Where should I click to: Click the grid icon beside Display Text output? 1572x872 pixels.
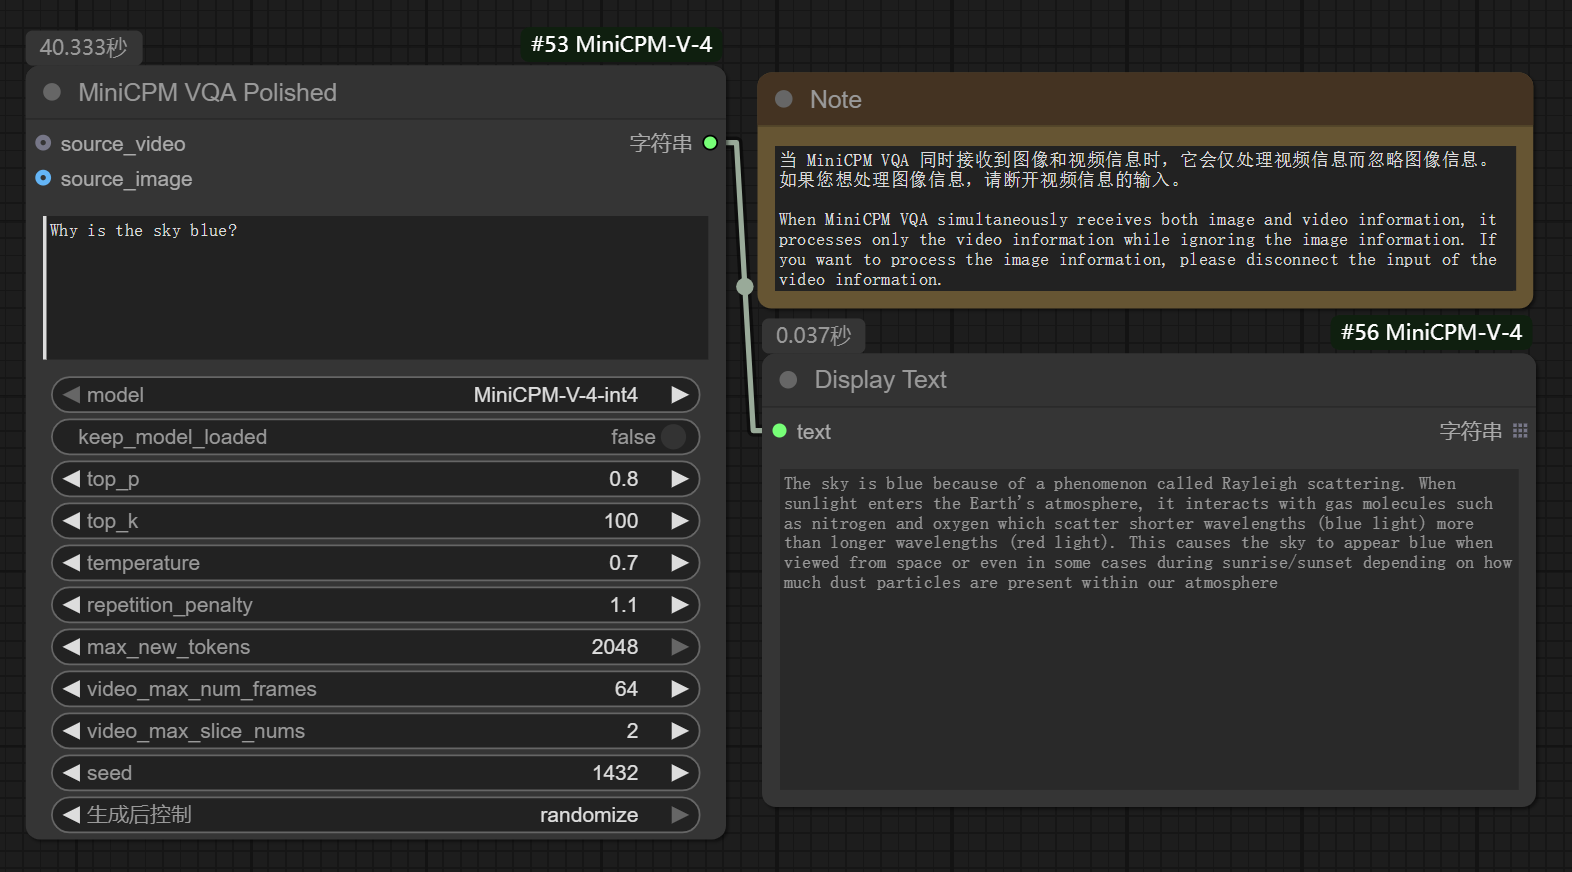(1520, 431)
